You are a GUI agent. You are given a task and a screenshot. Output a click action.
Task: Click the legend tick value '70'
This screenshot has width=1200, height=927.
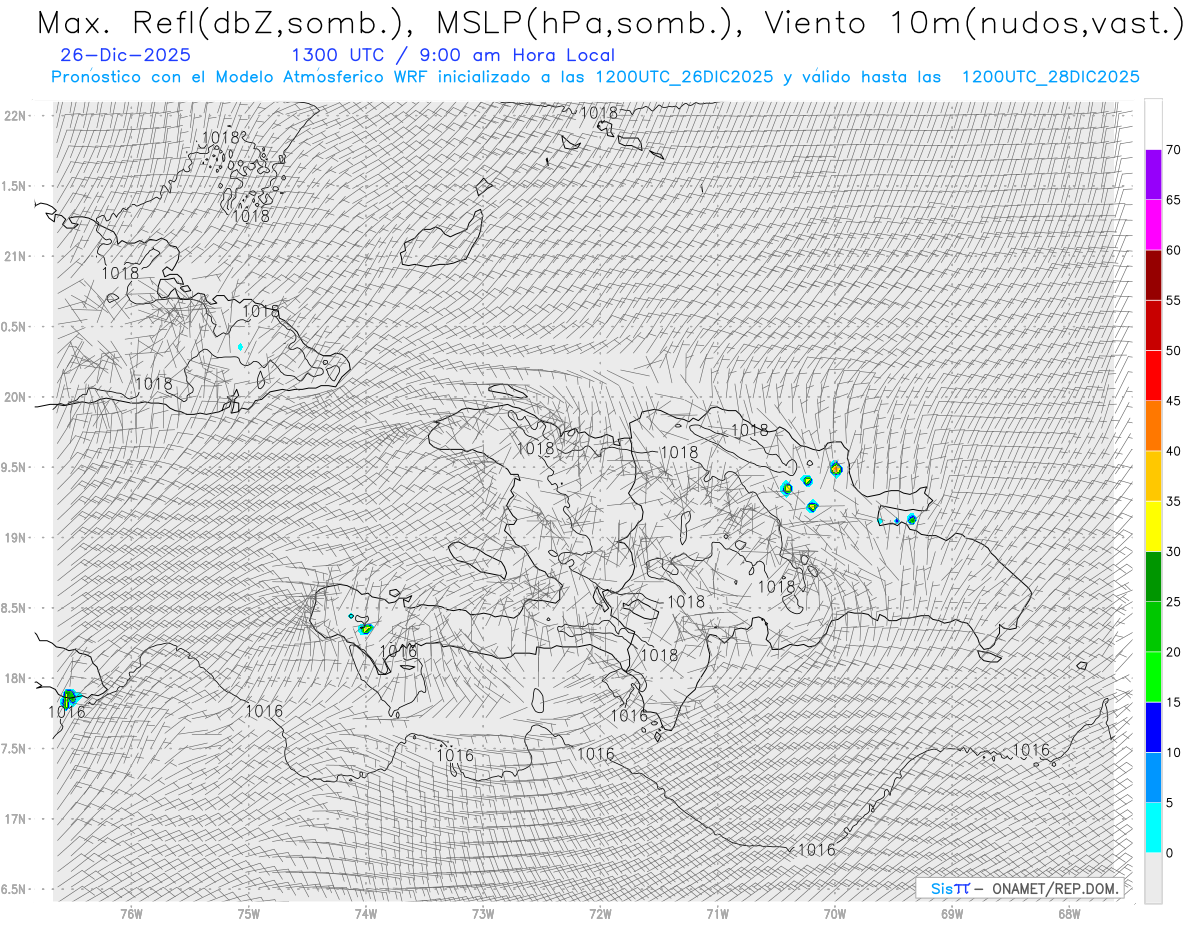click(1173, 150)
